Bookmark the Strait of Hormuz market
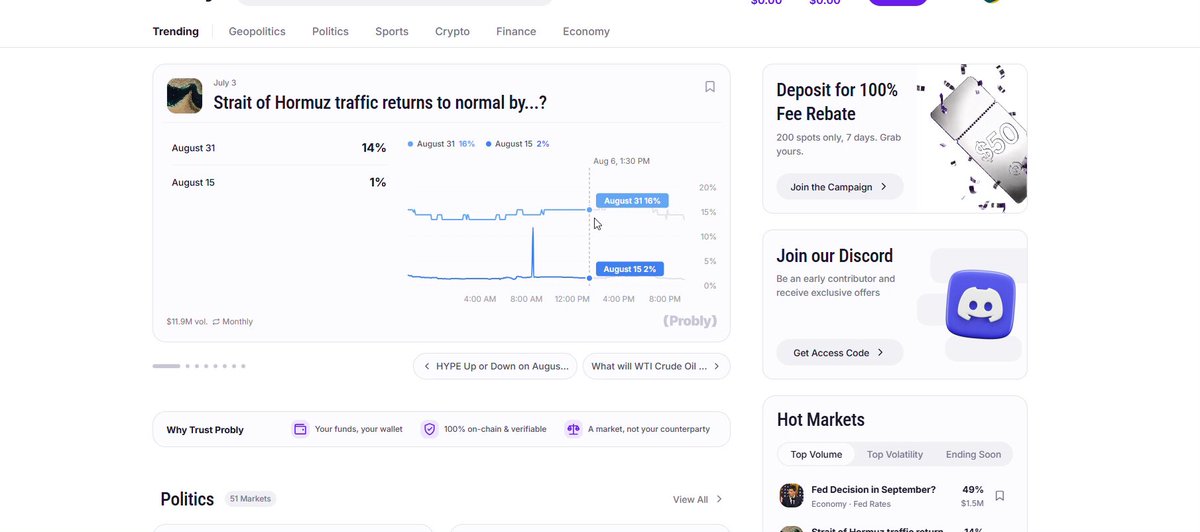This screenshot has width=1200, height=532. tap(710, 87)
